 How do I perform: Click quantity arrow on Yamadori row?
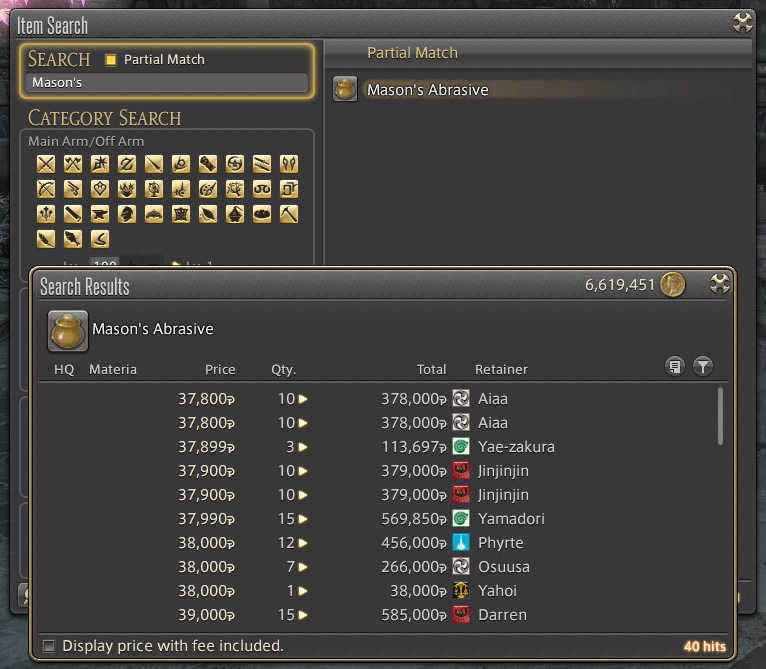coord(303,518)
